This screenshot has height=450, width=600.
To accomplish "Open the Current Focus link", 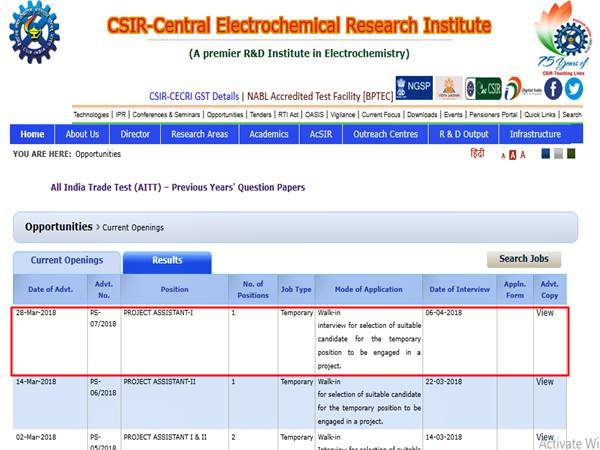I will 381,115.
